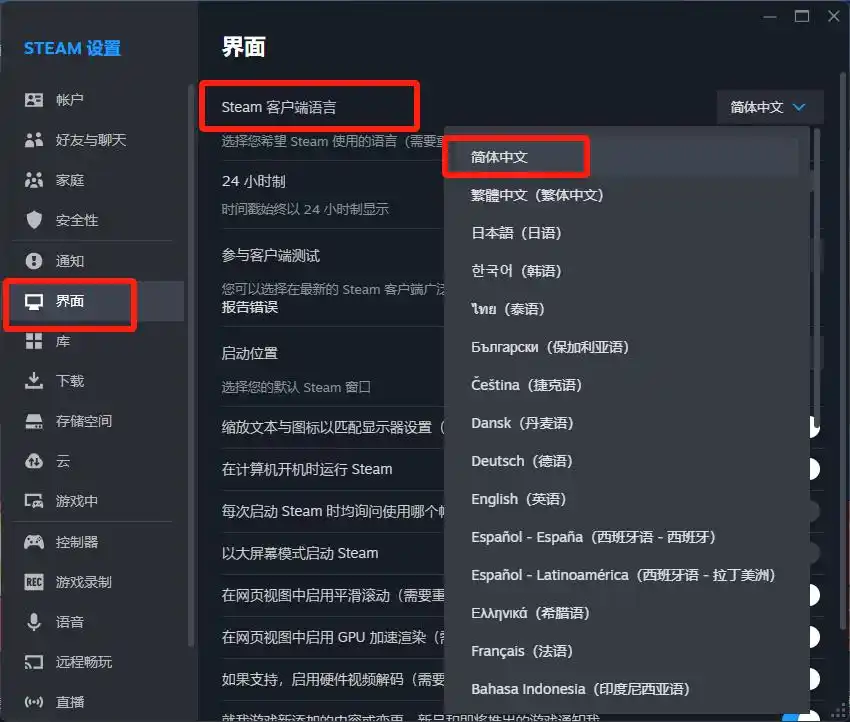Switch language to Deutsch (德语)

(621, 461)
